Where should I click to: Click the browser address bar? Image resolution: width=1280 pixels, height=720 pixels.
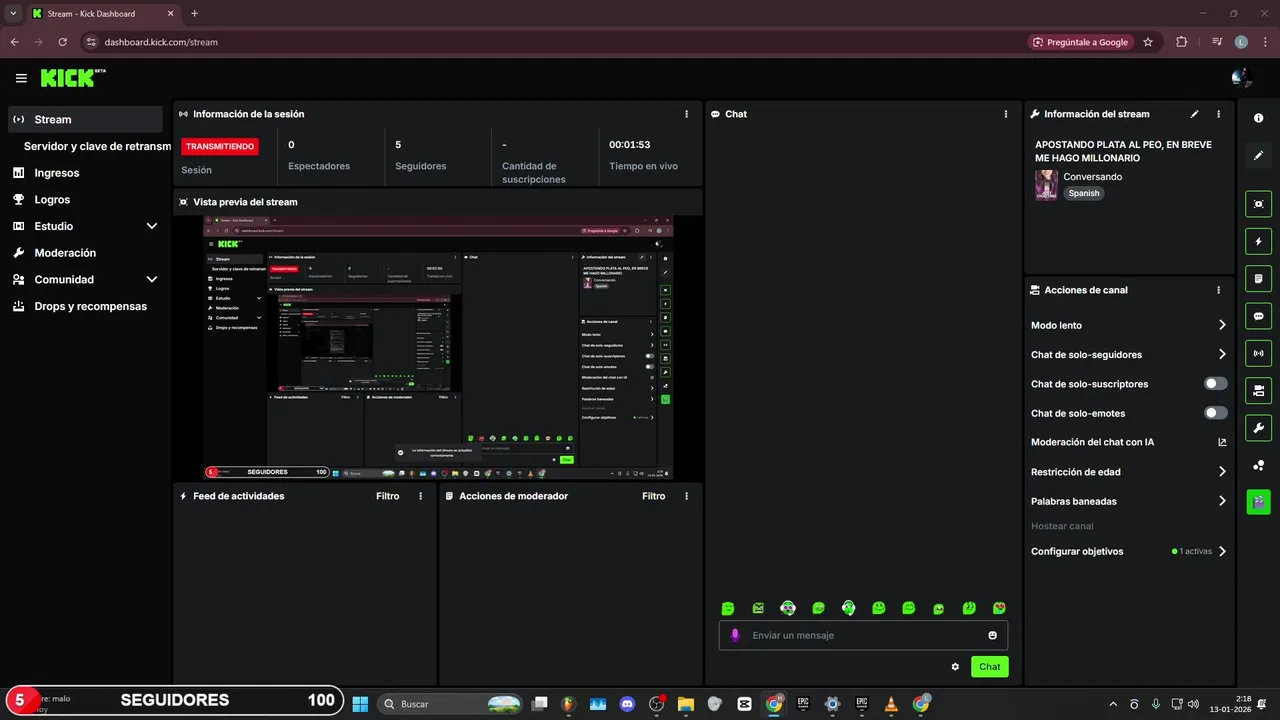click(x=550, y=42)
